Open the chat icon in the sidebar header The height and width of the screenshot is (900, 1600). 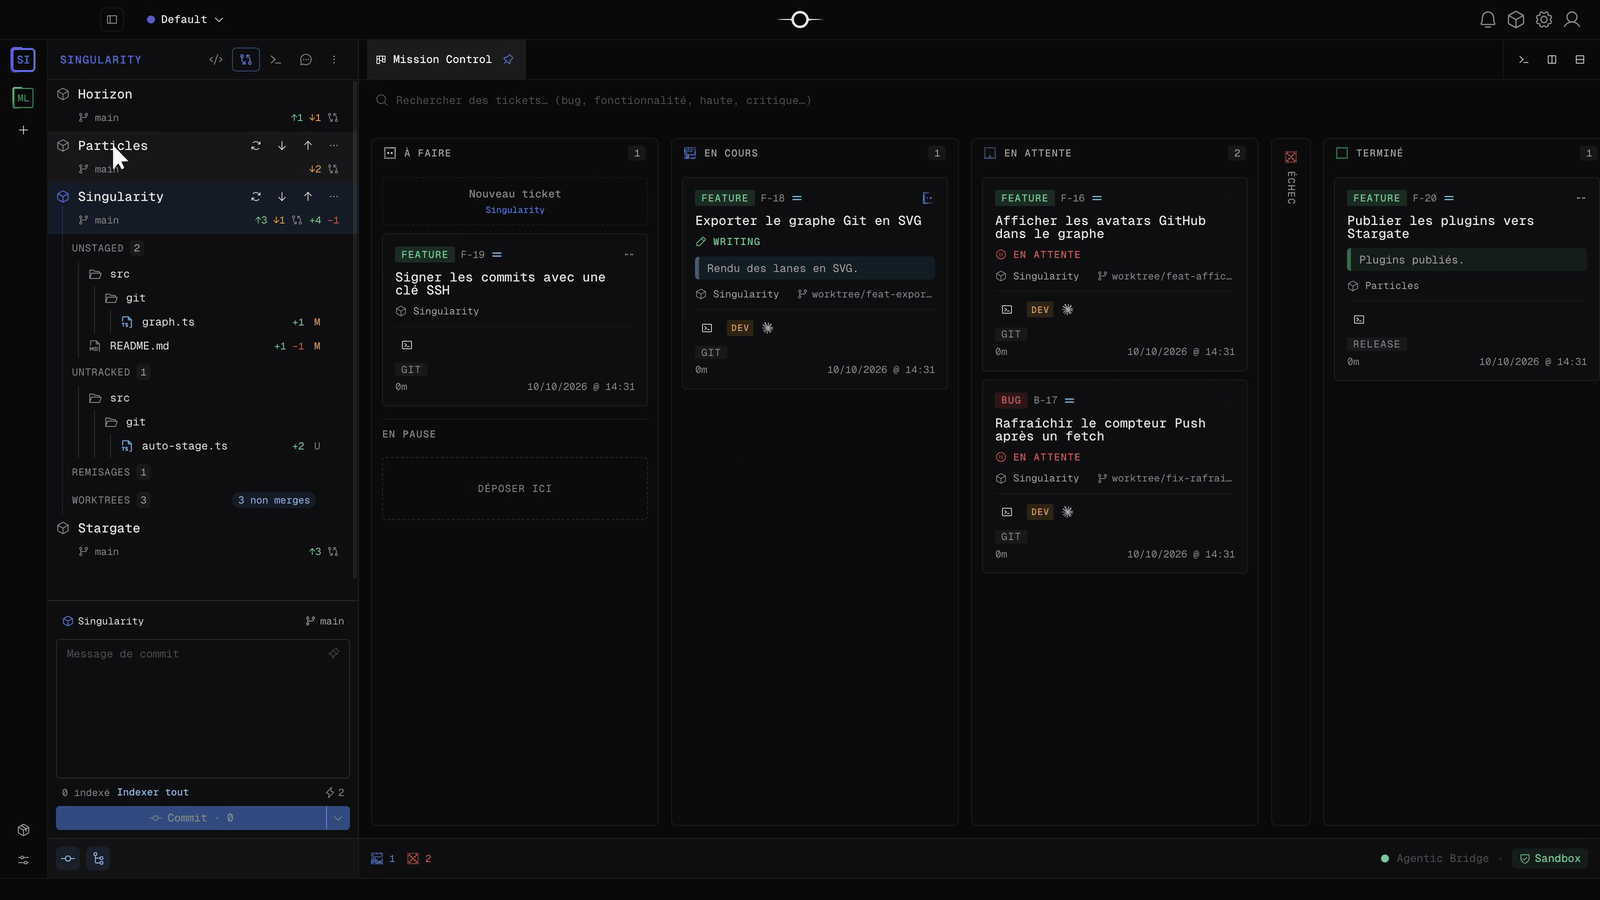tap(306, 60)
